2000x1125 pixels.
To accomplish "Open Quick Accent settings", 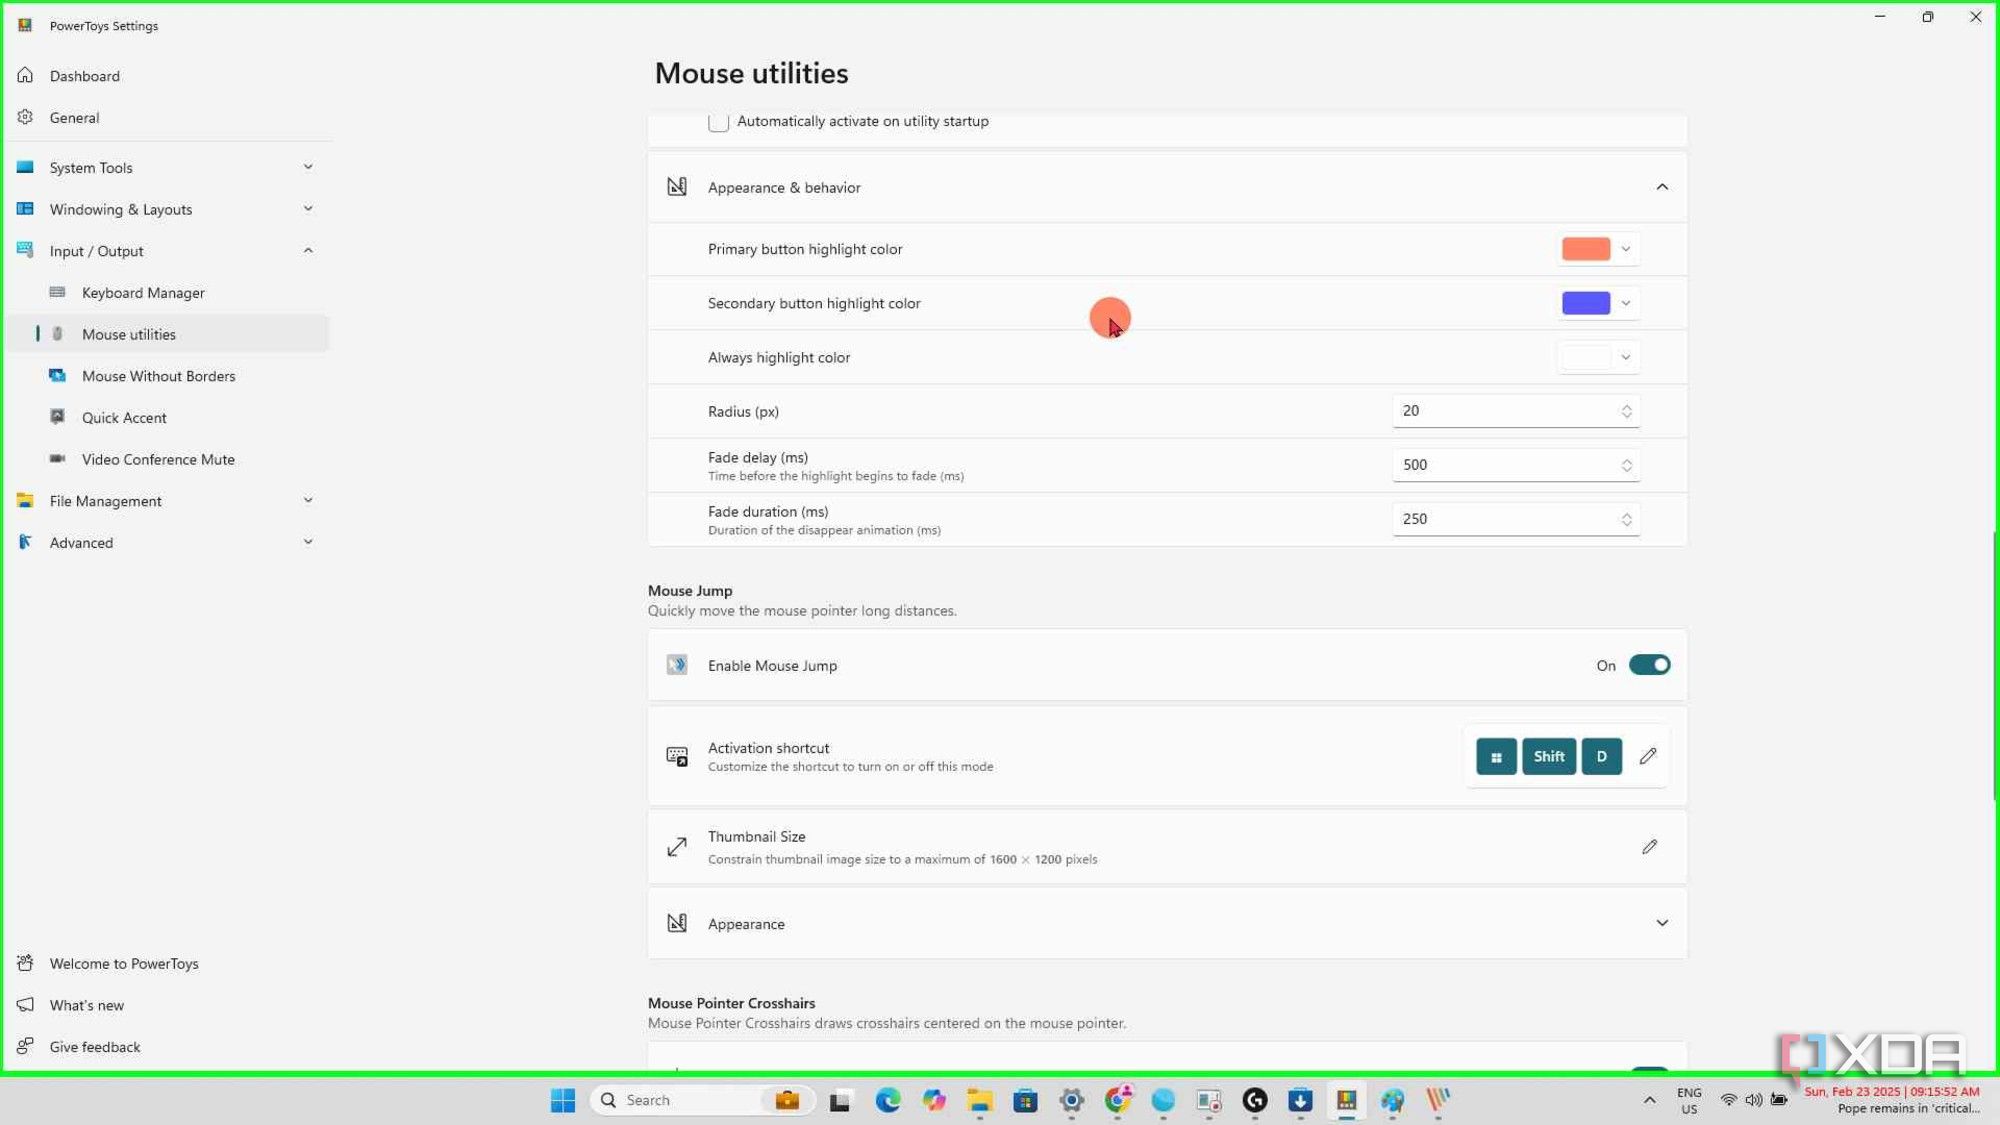I will pyautogui.click(x=168, y=418).
